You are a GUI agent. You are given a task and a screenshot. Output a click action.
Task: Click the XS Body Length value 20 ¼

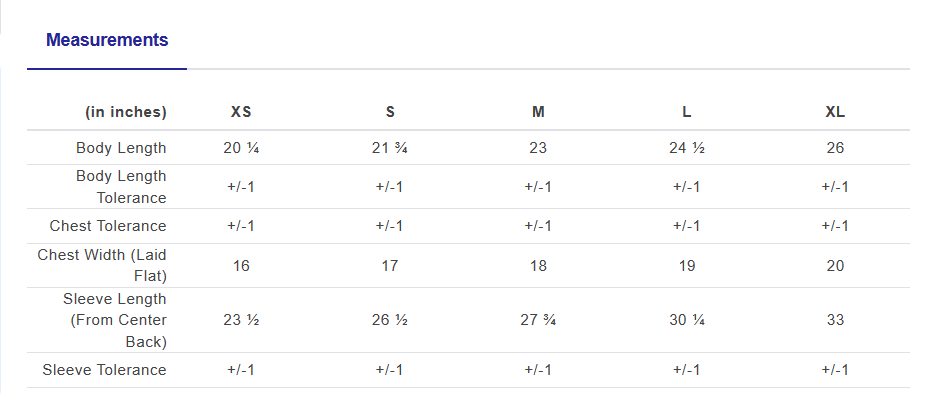[241, 148]
